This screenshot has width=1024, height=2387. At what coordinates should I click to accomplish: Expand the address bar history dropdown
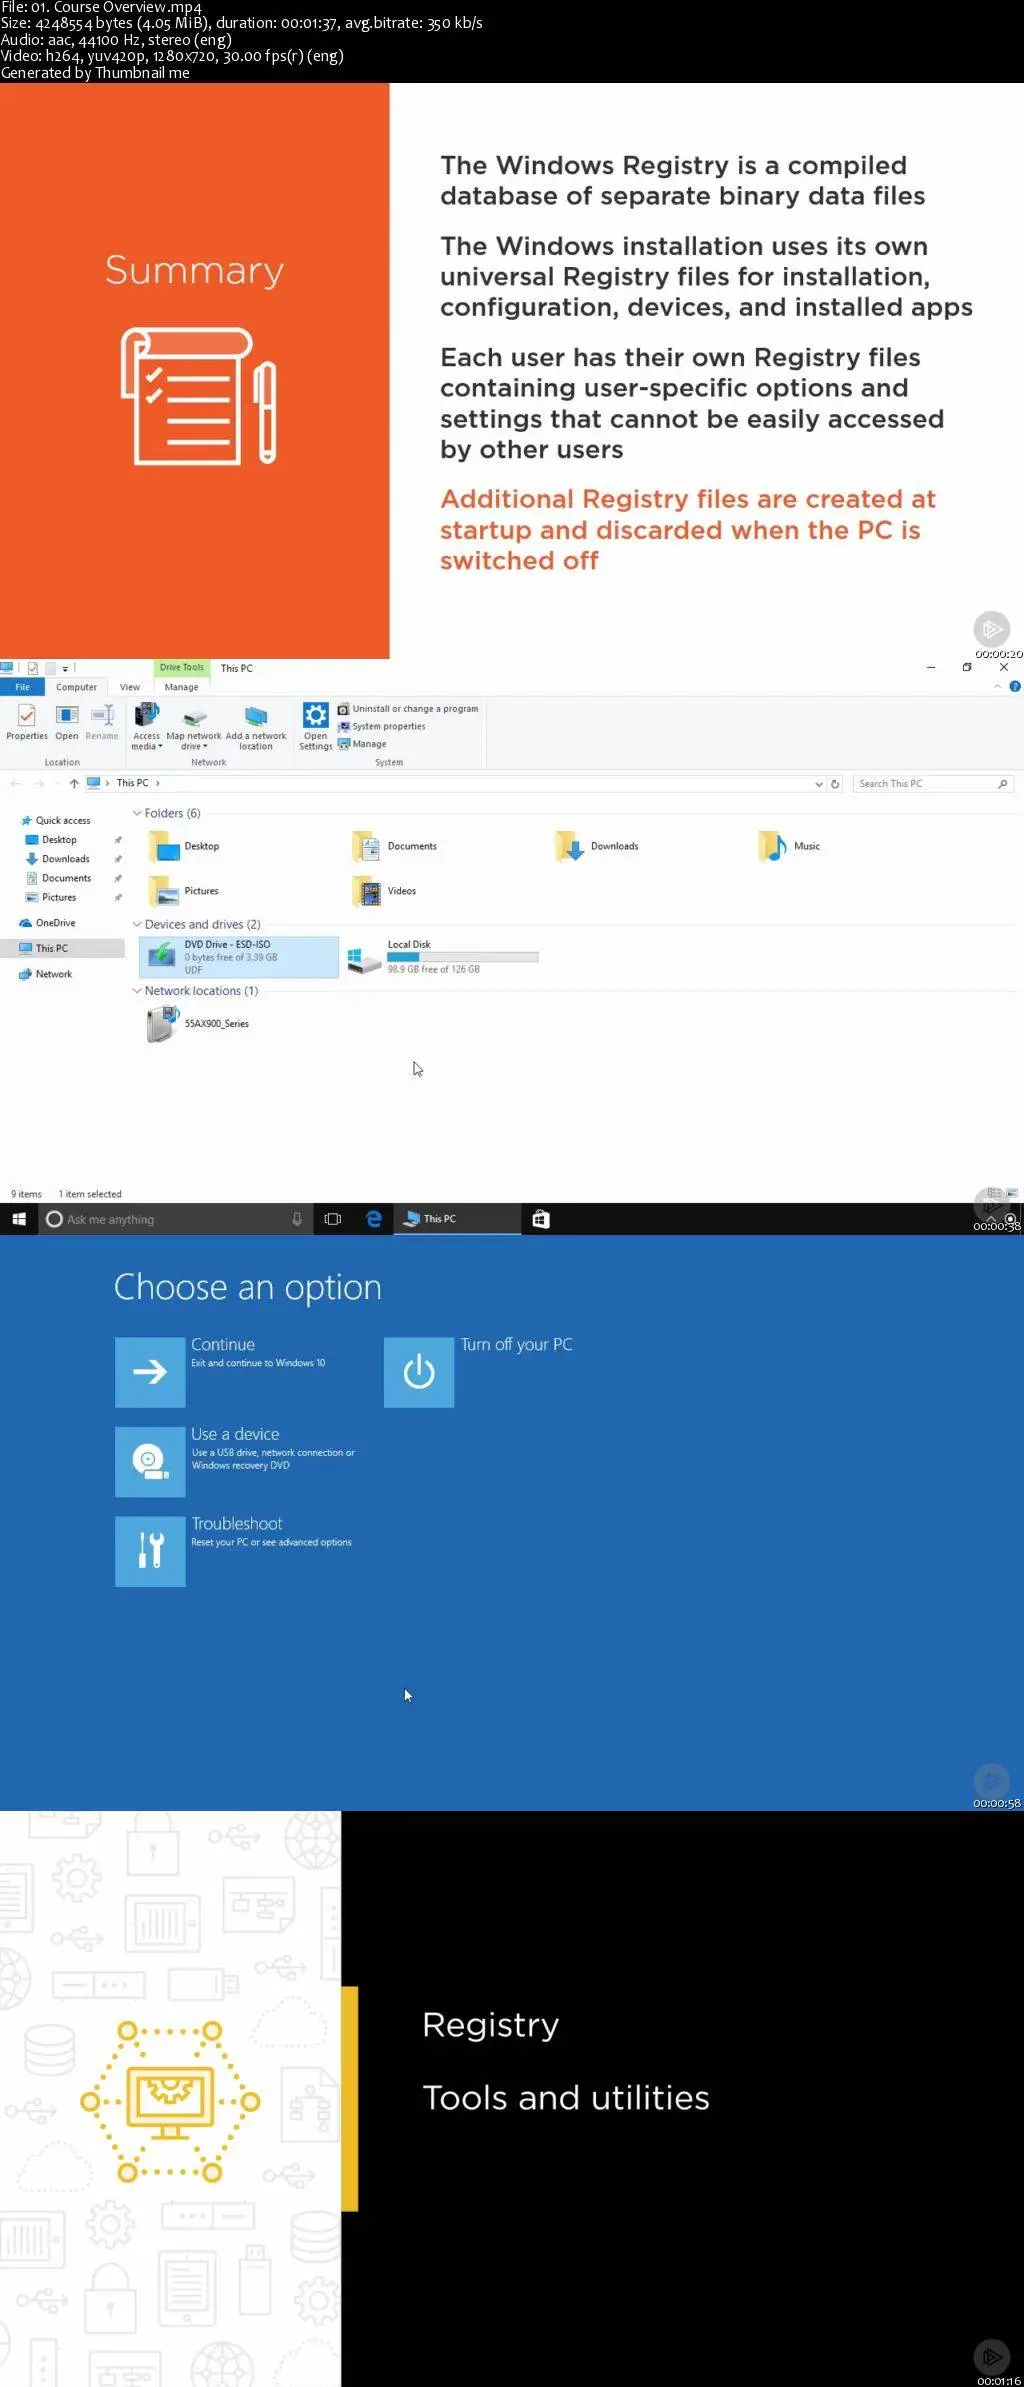click(819, 785)
